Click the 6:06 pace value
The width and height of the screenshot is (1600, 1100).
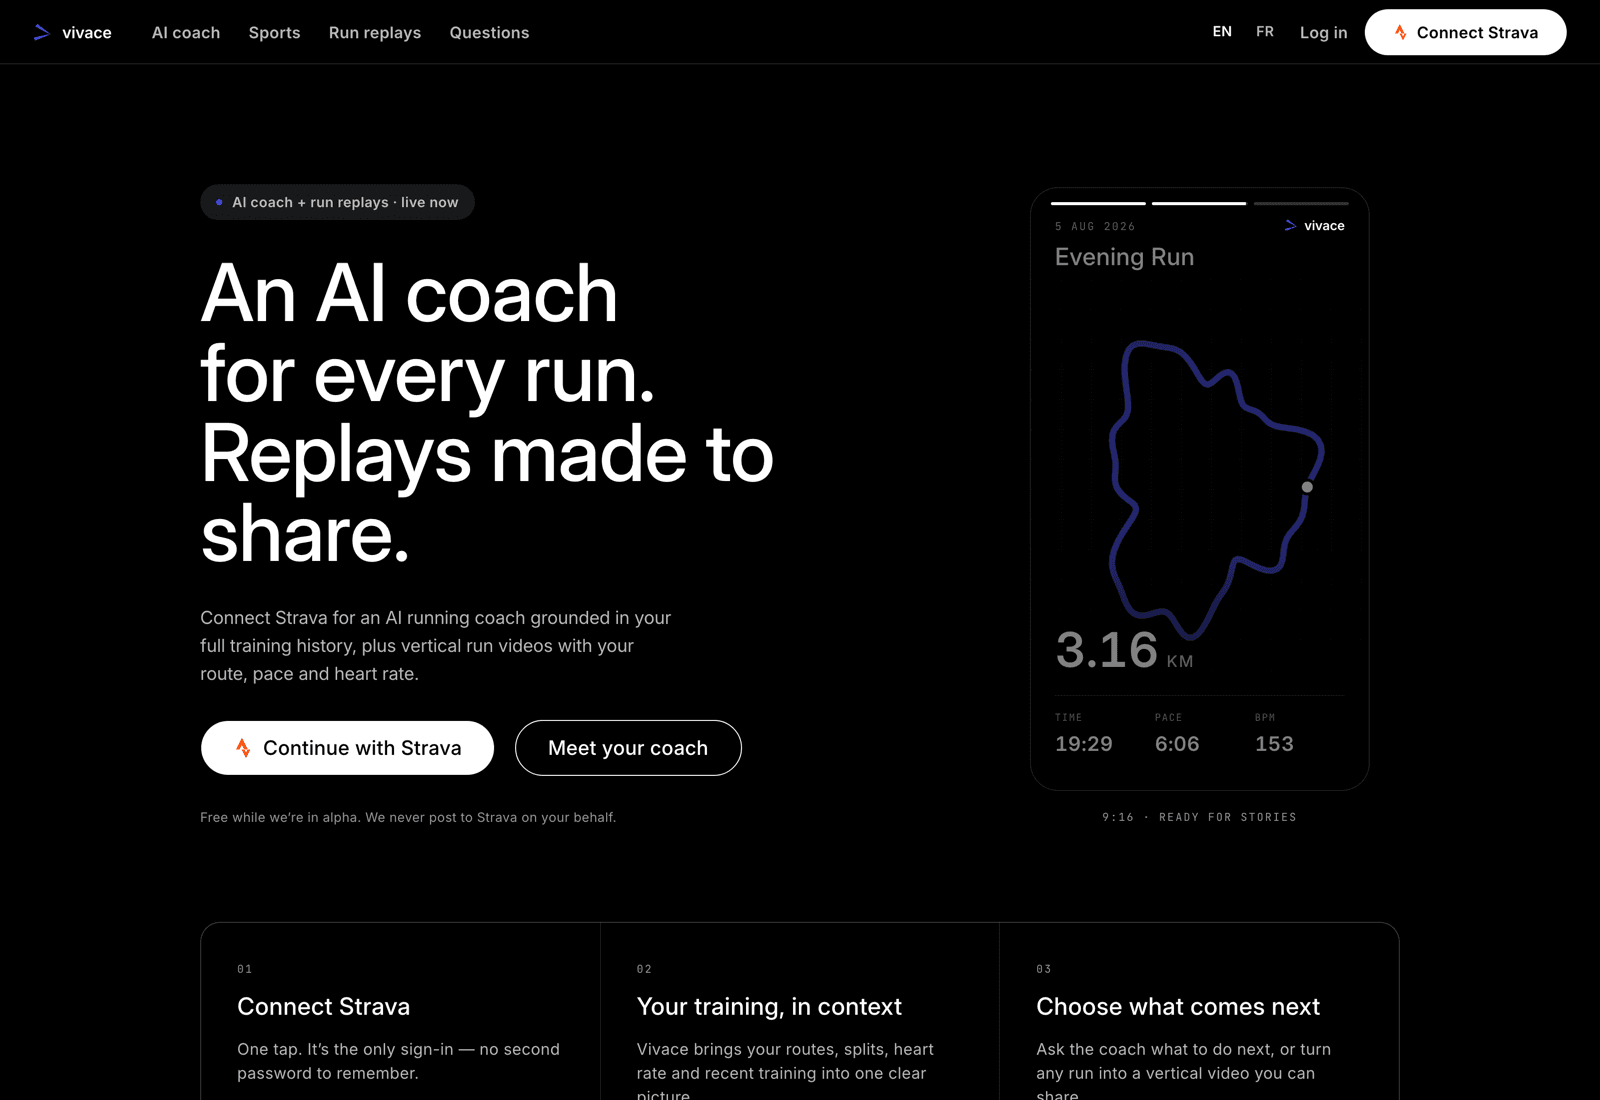click(x=1177, y=744)
